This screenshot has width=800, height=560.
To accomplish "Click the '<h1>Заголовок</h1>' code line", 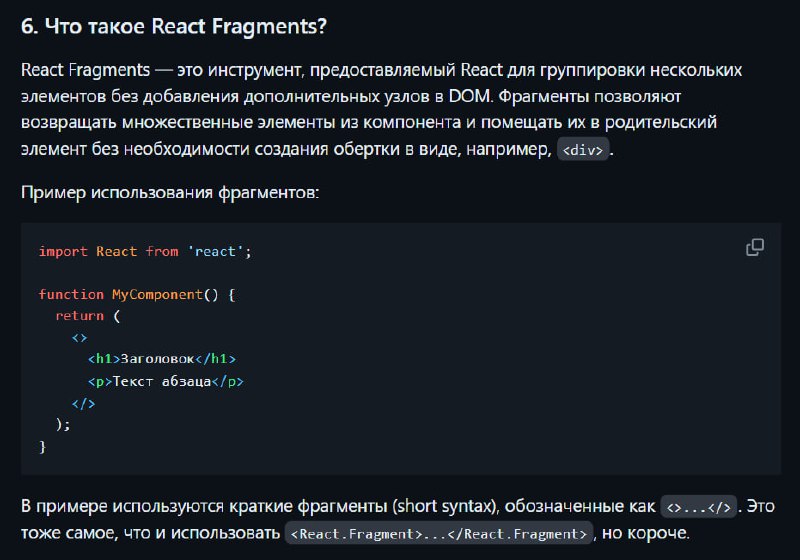I will (x=162, y=359).
